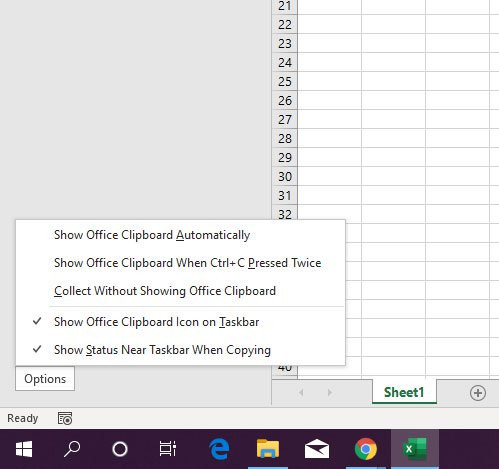Open the Mail app from the taskbar
Image resolution: width=499 pixels, height=469 pixels.
click(x=317, y=449)
